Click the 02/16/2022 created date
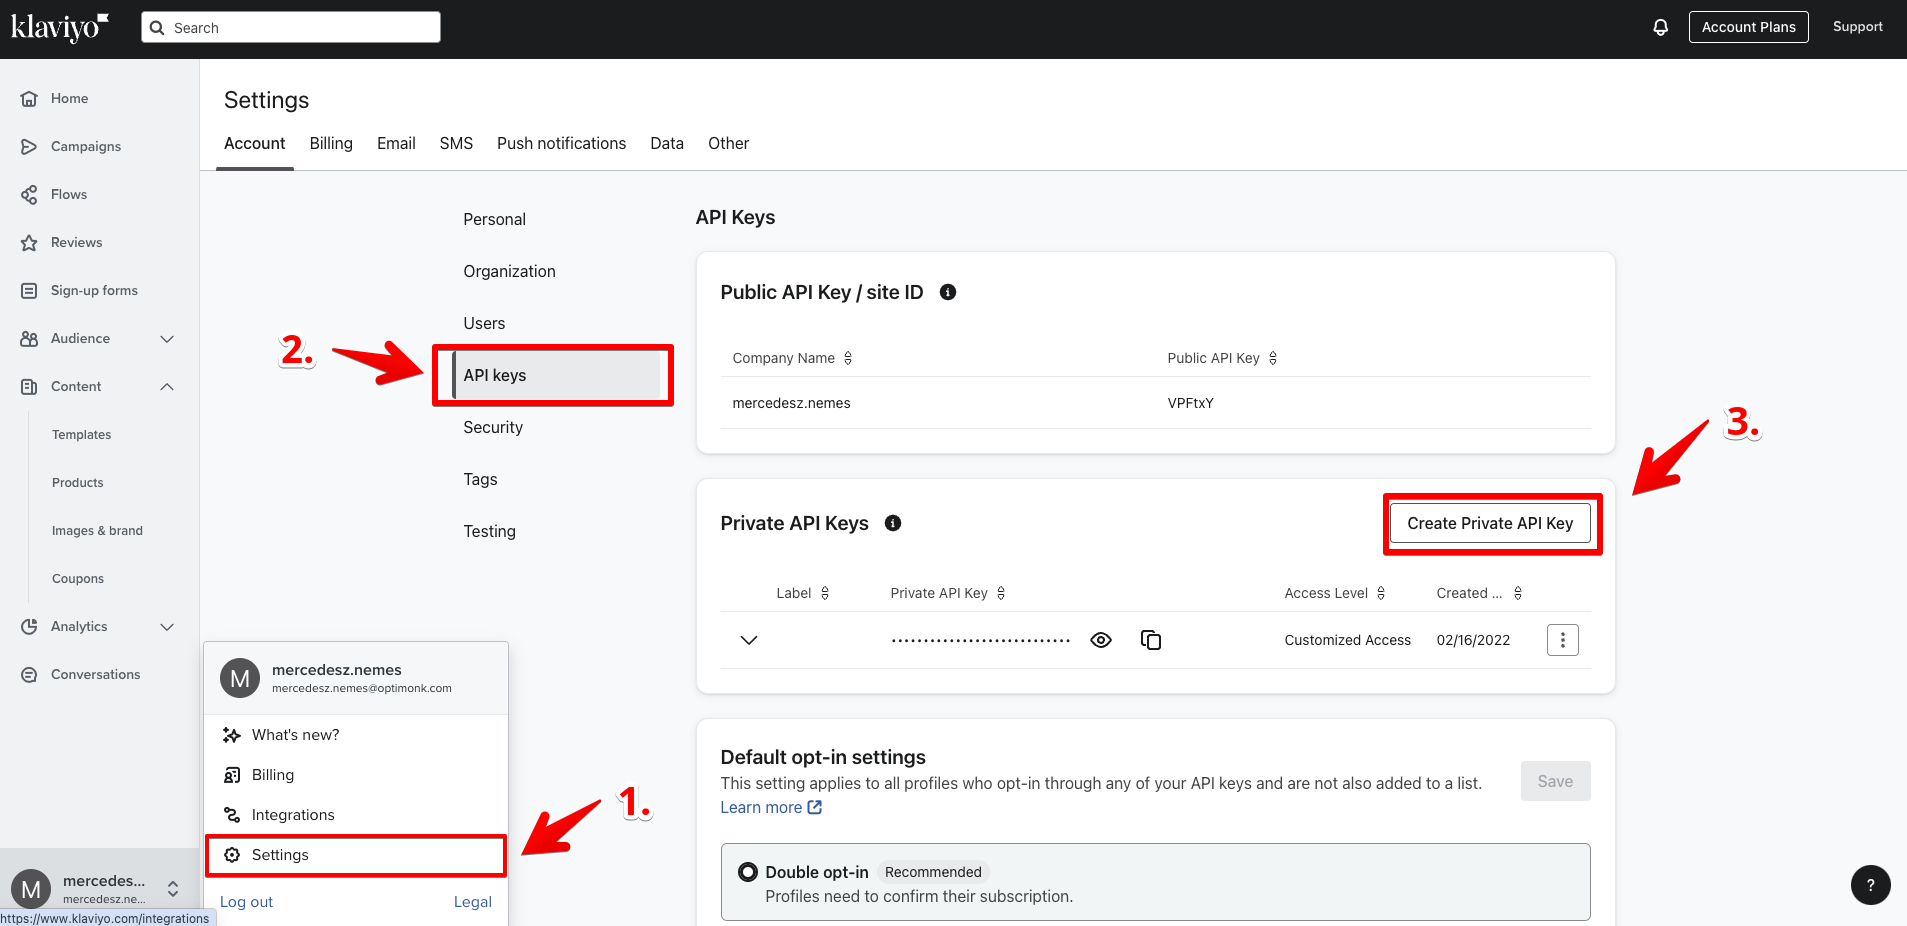1907x926 pixels. 1473,640
